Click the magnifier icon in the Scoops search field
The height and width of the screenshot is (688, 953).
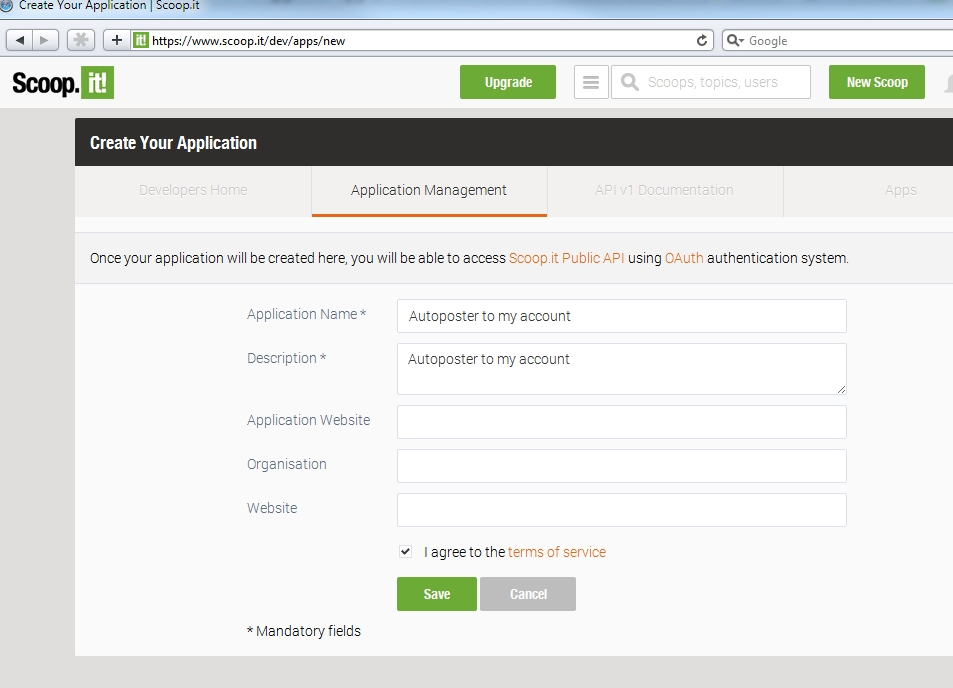coord(630,81)
